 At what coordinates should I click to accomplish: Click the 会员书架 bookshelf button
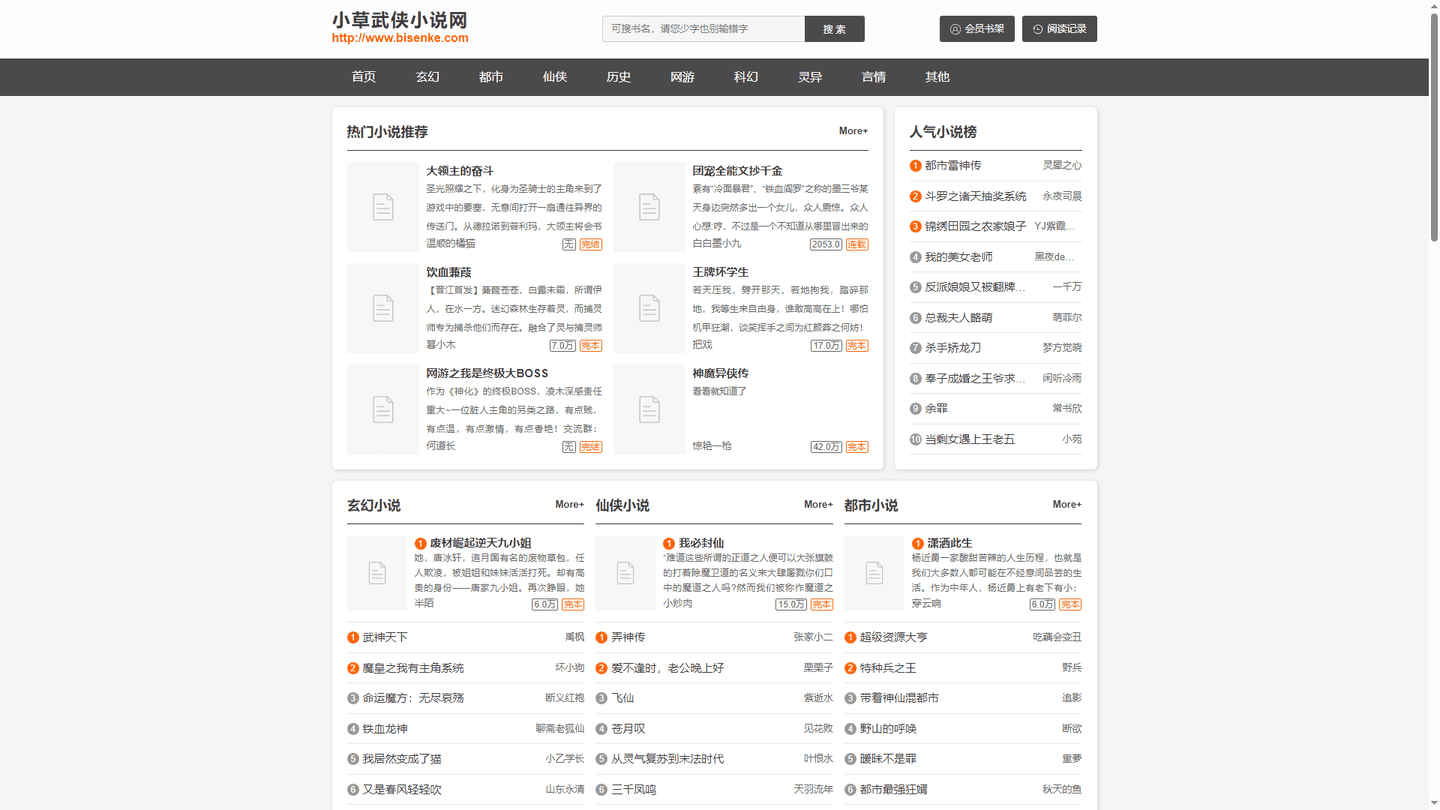977,29
